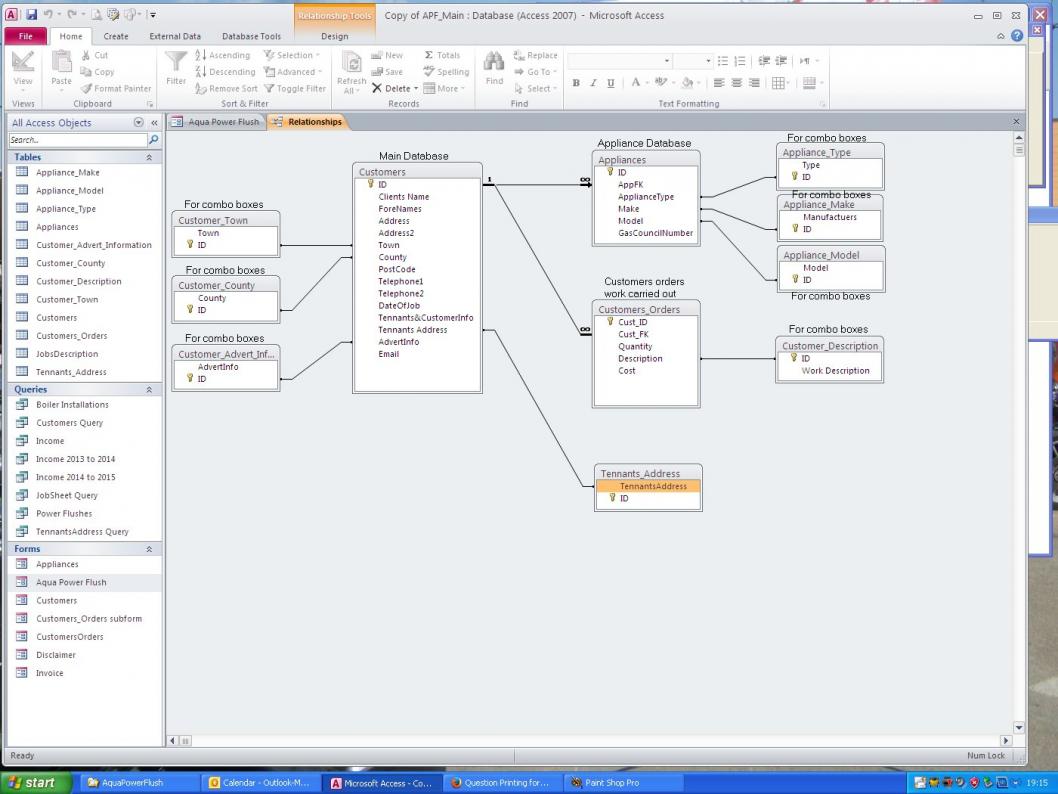
Task: Open the Microsoft Access Help question mark
Action: [1017, 36]
